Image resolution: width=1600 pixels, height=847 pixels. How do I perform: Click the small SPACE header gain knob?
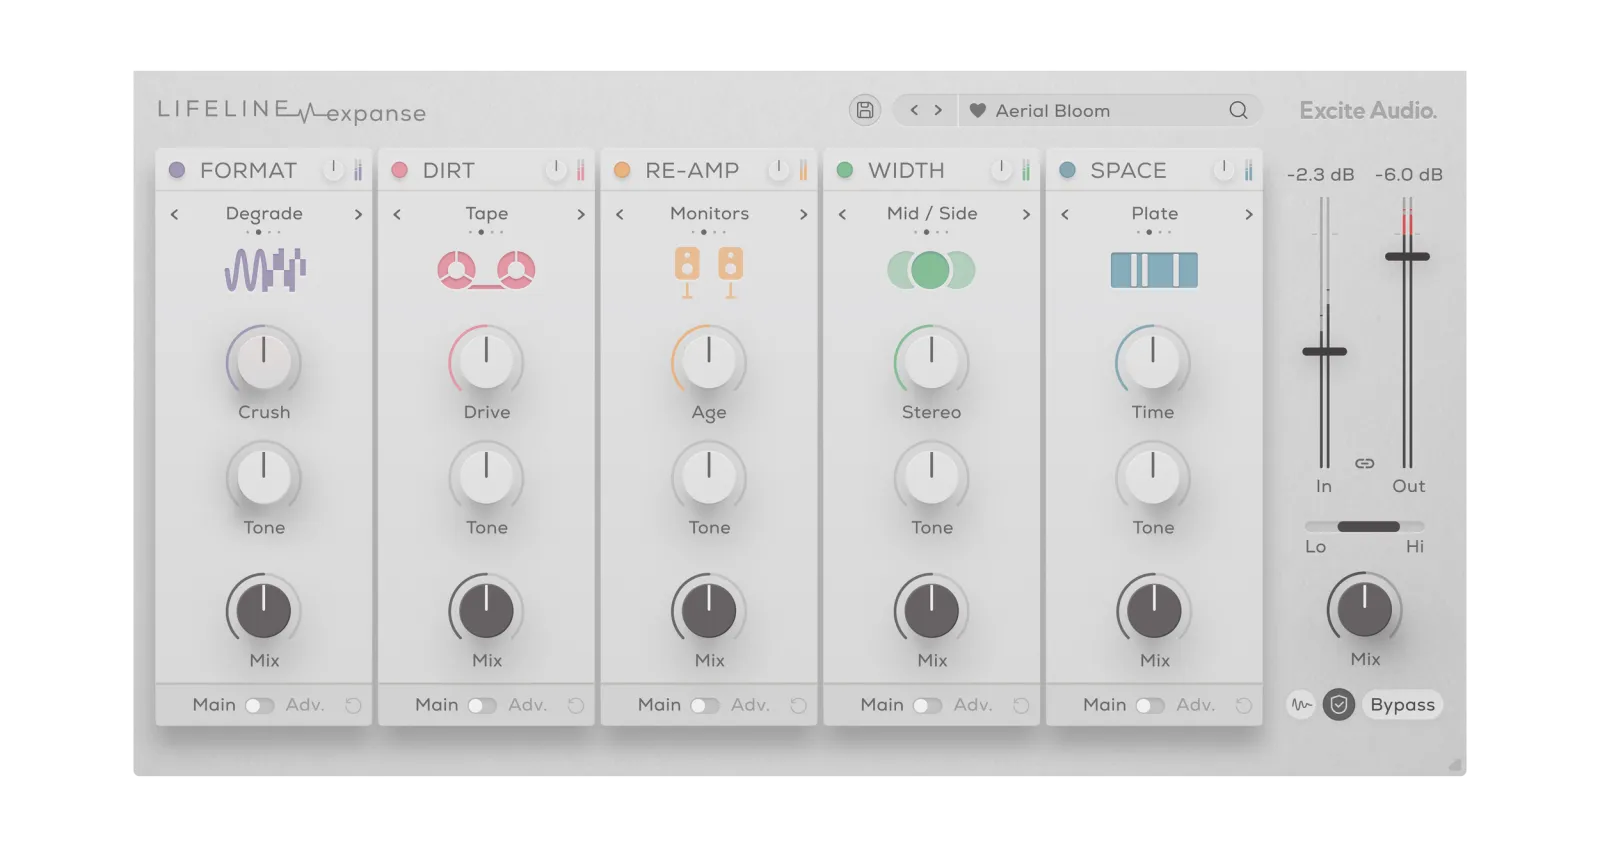point(1223,170)
